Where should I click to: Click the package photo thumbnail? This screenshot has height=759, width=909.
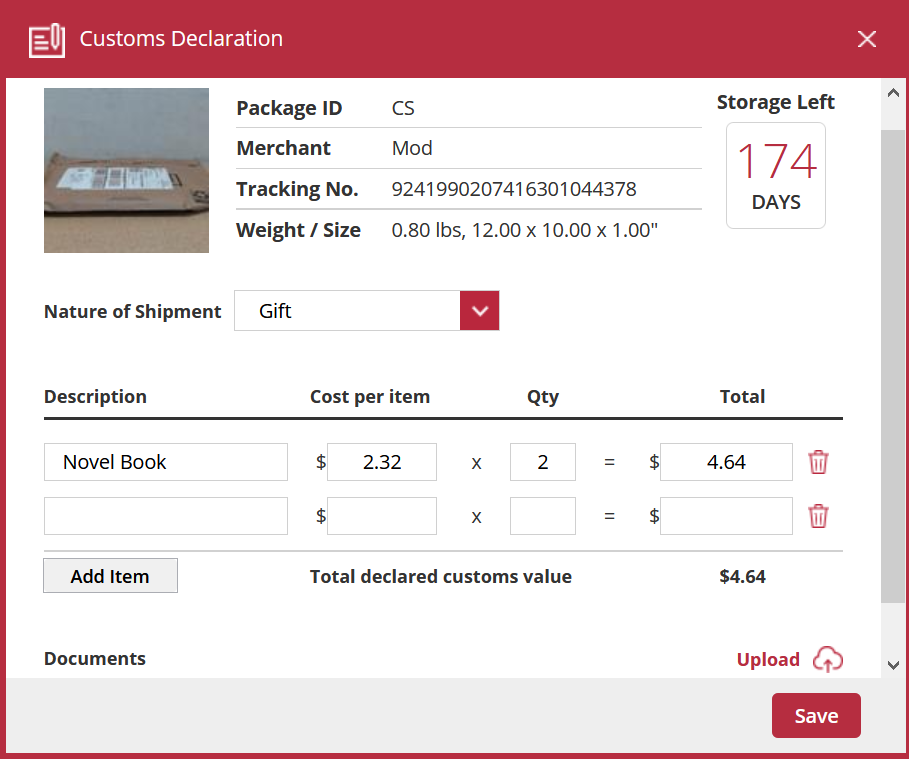[x=126, y=170]
